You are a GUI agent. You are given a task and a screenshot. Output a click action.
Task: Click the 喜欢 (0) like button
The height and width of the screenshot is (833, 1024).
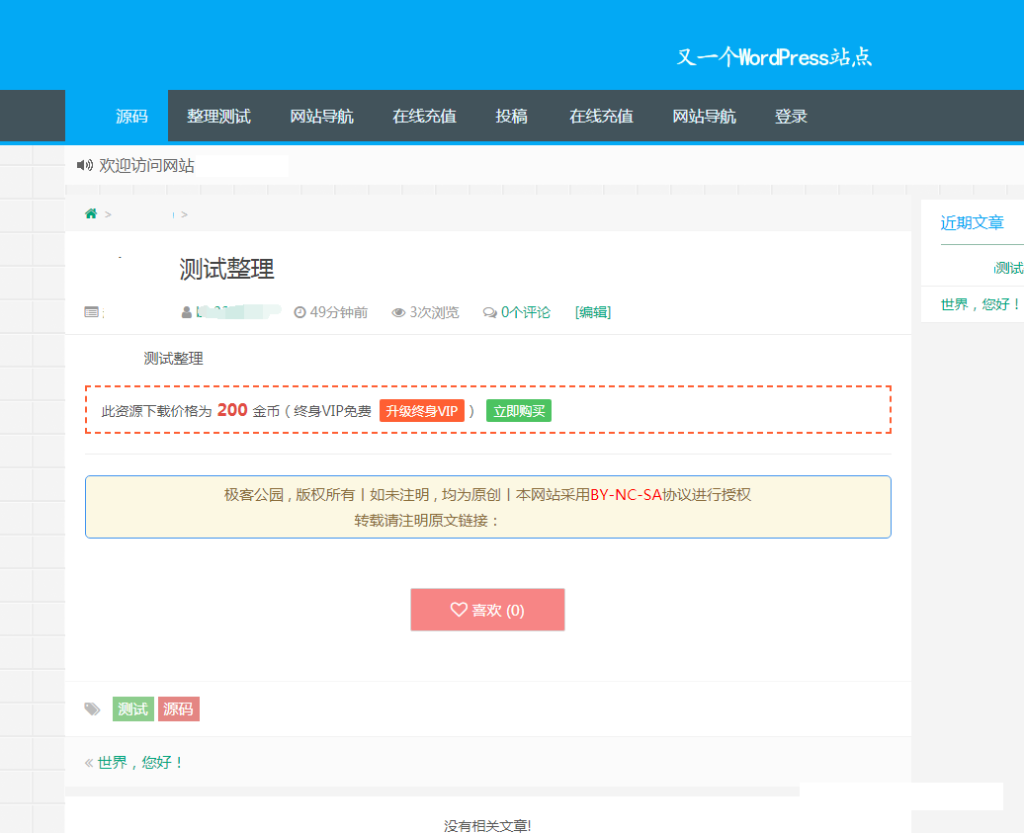click(x=488, y=609)
